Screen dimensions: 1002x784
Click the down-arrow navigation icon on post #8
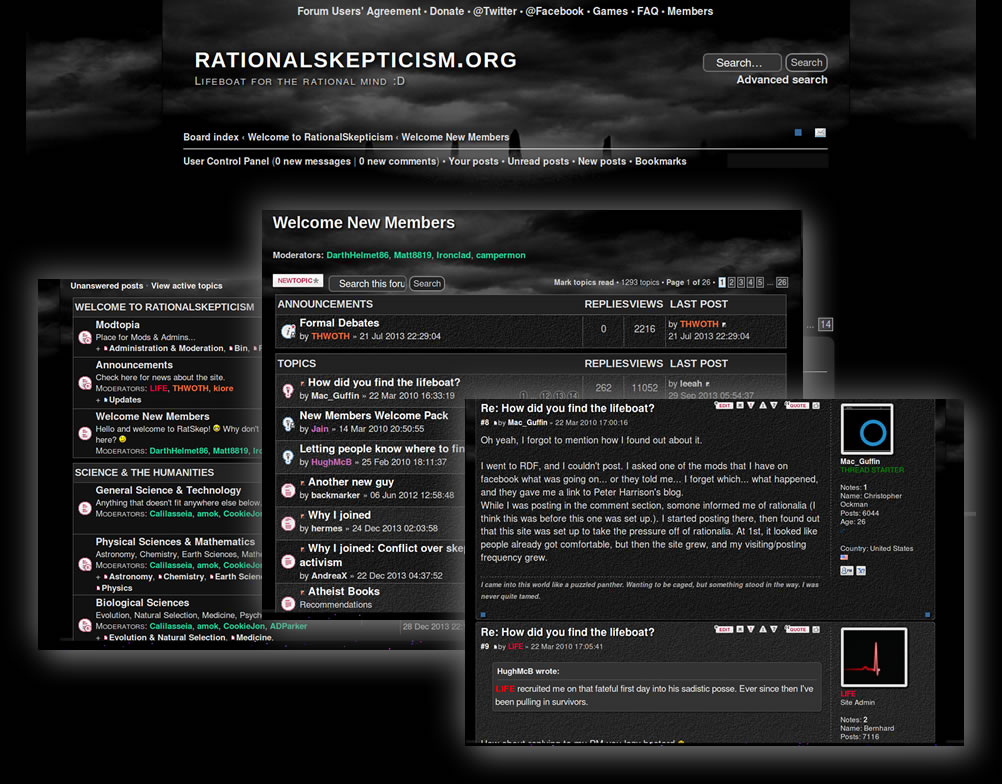coord(775,406)
